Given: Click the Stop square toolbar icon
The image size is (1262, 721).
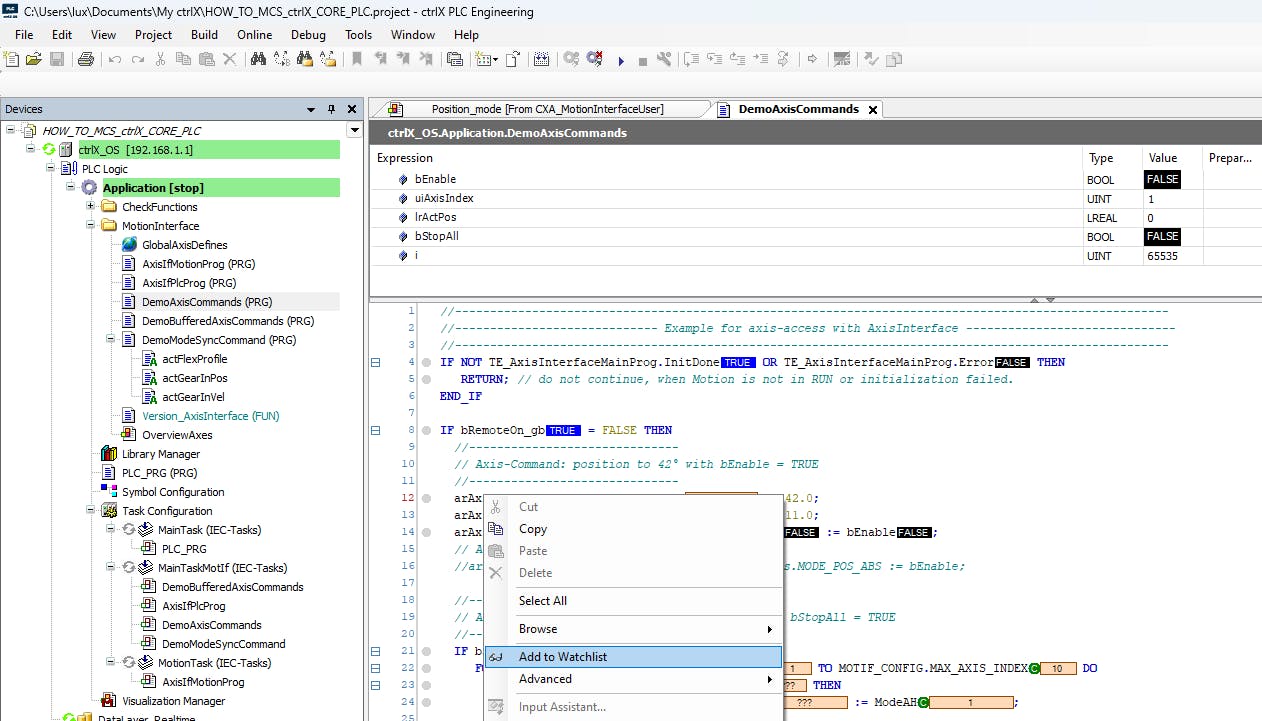Looking at the screenshot, I should (643, 61).
